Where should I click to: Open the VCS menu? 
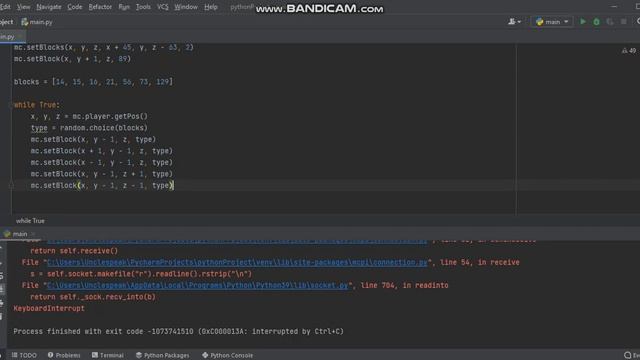click(162, 7)
